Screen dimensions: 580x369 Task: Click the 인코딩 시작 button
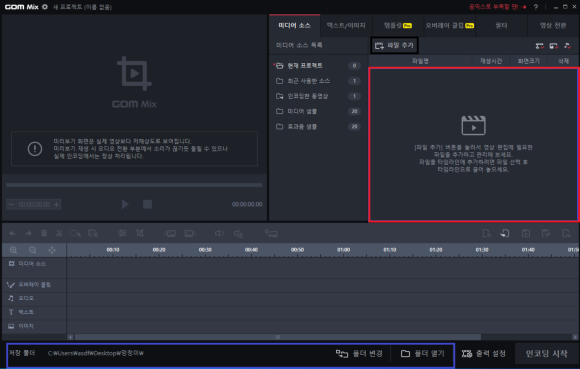tap(546, 354)
